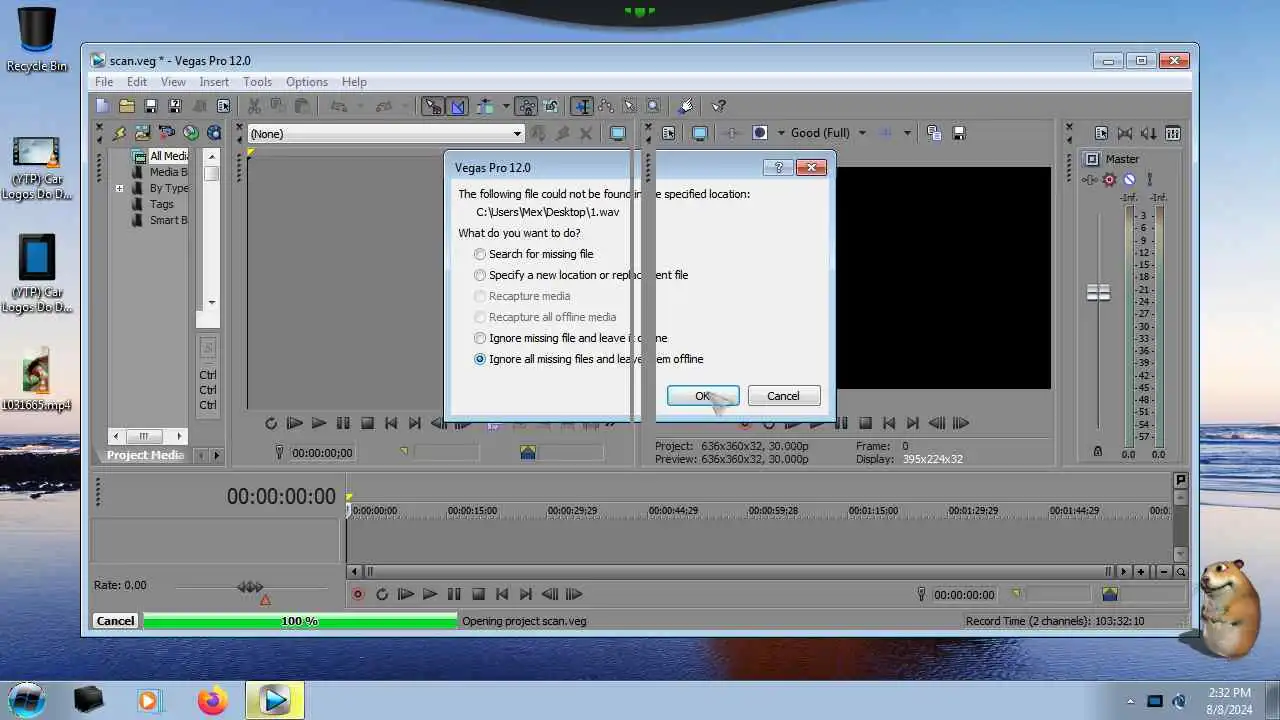Open Interactive Tutorials icon

coord(686,106)
